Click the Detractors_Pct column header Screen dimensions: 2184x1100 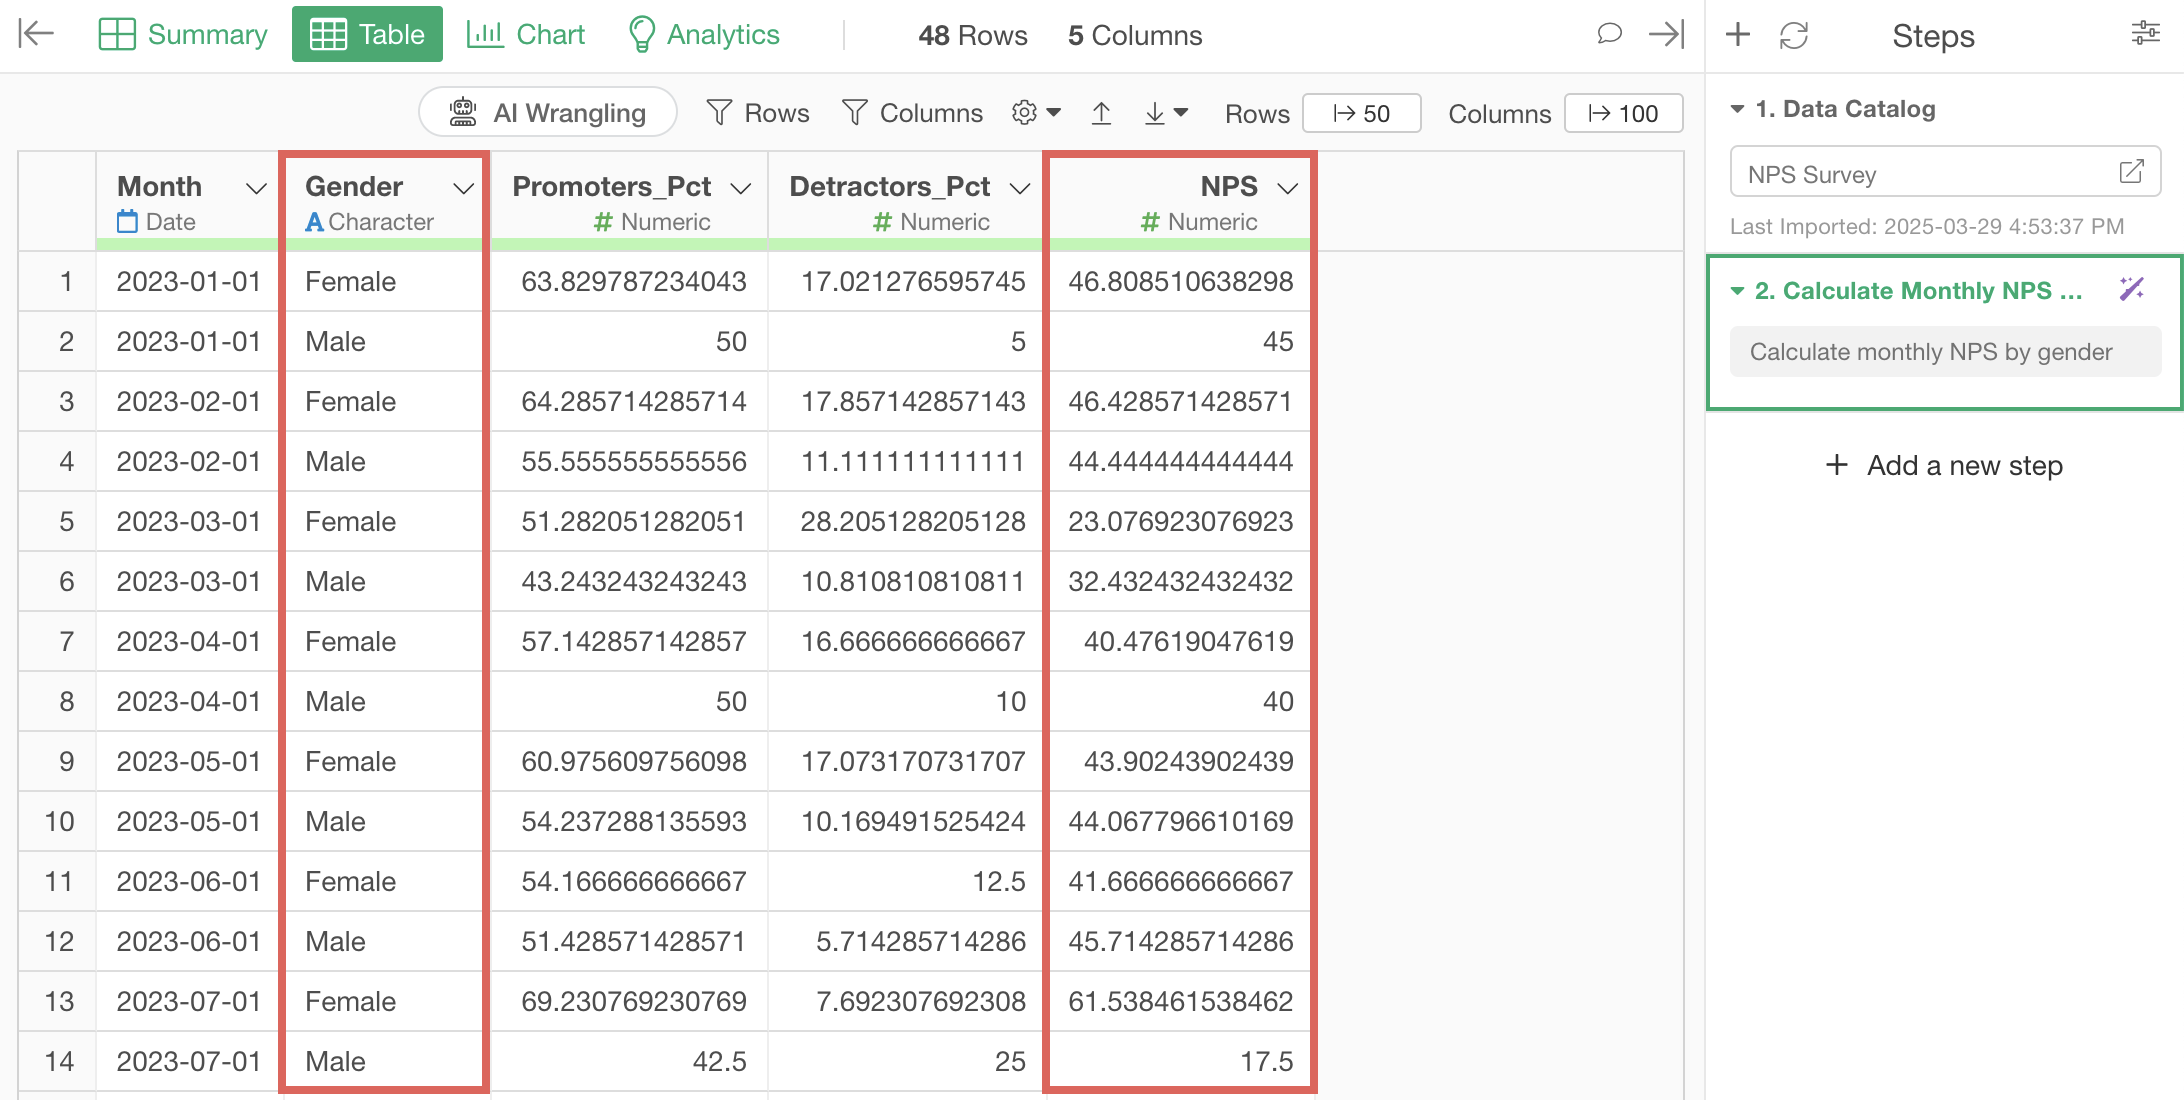[x=907, y=201]
